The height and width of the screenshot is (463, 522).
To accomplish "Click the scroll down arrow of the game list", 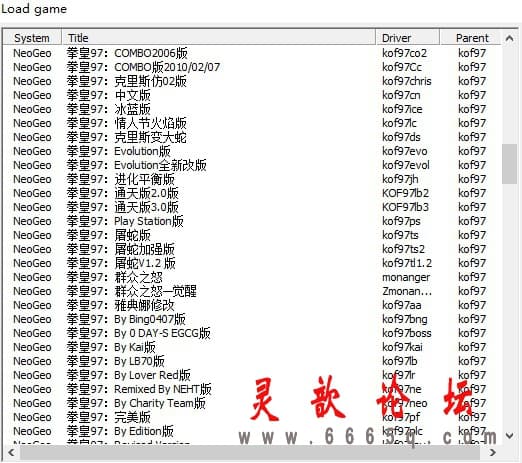I will tap(509, 435).
